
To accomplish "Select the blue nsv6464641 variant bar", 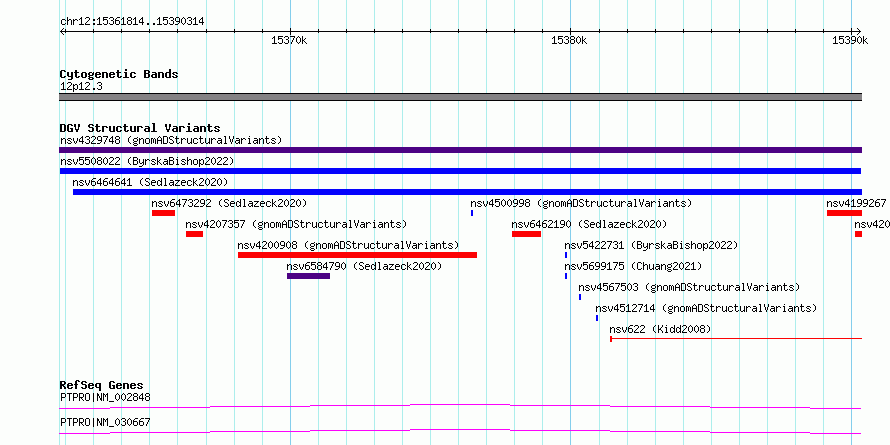I will (x=467, y=192).
